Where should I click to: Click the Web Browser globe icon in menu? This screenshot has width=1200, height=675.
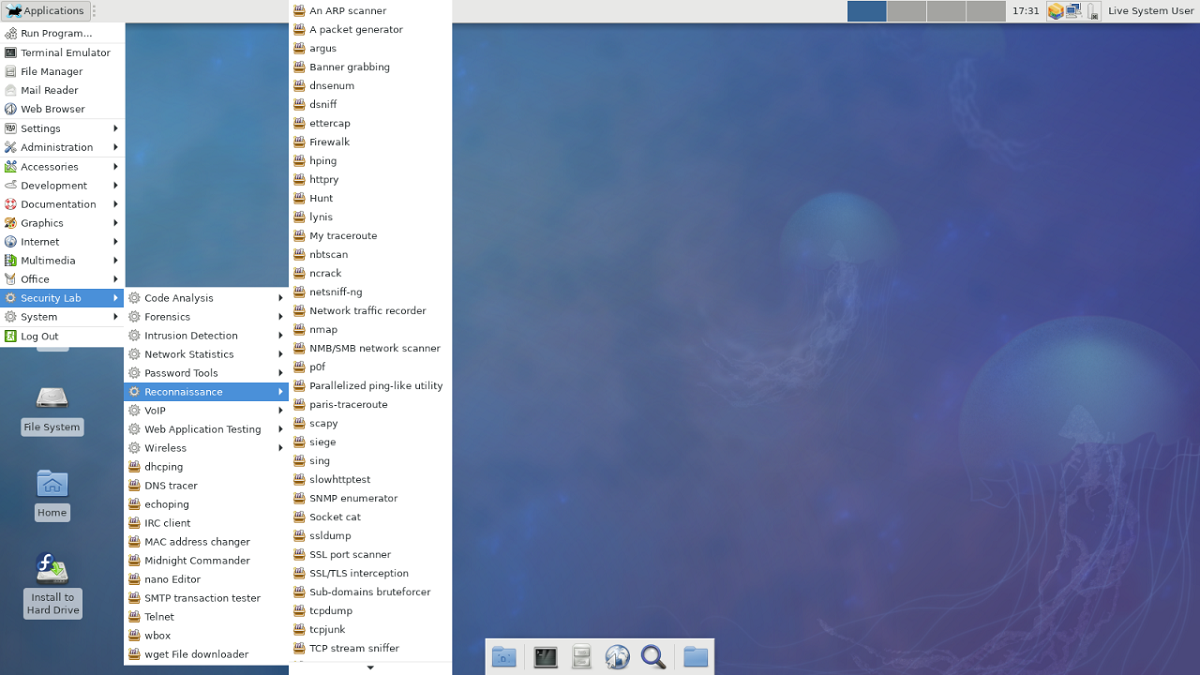11,109
